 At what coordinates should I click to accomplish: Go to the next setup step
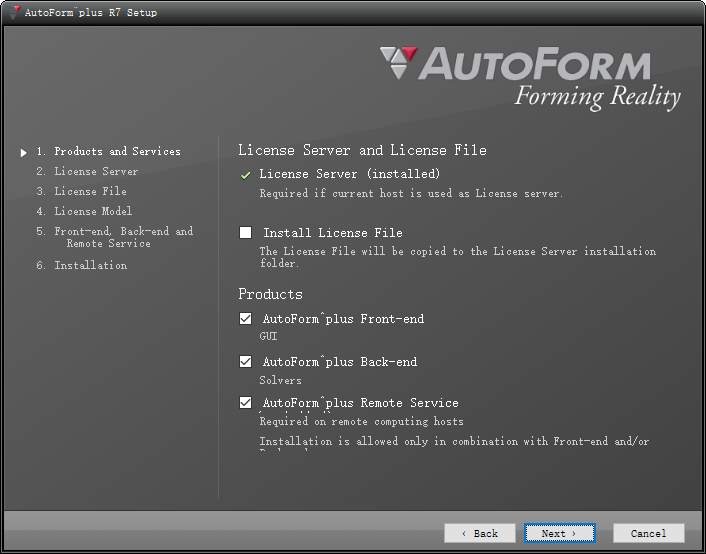560,533
